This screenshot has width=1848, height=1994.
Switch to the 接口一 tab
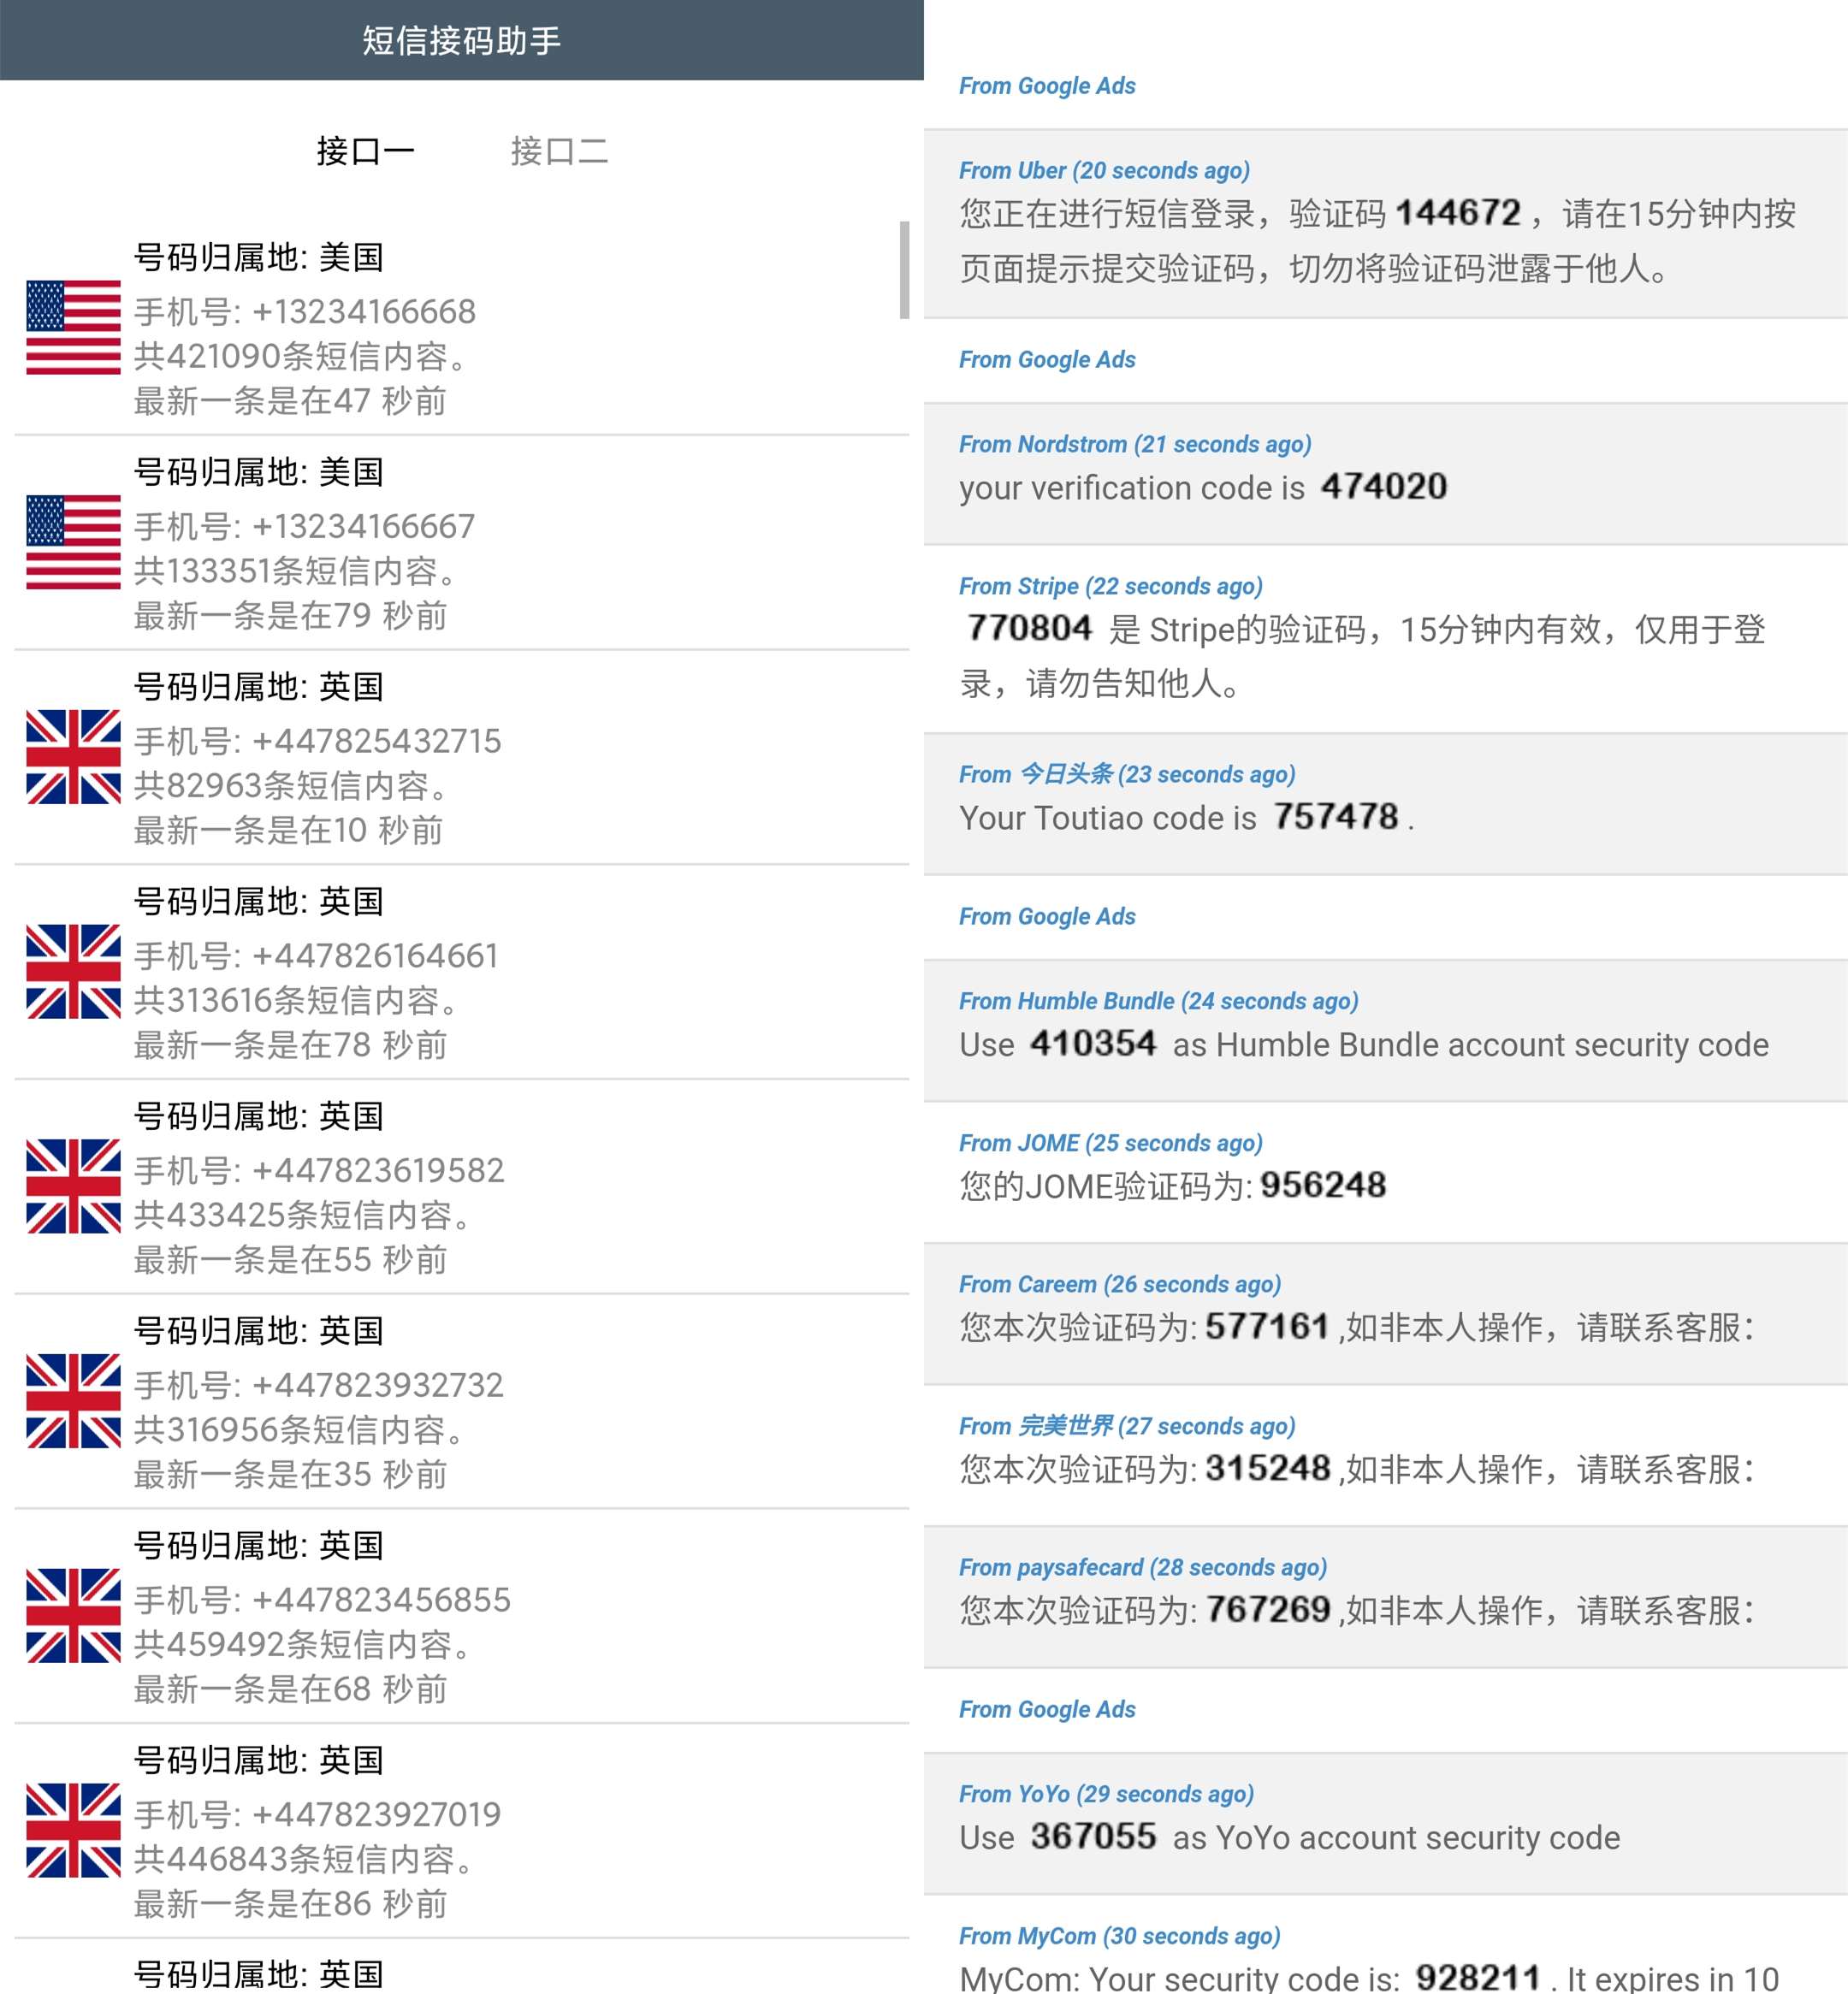[365, 151]
